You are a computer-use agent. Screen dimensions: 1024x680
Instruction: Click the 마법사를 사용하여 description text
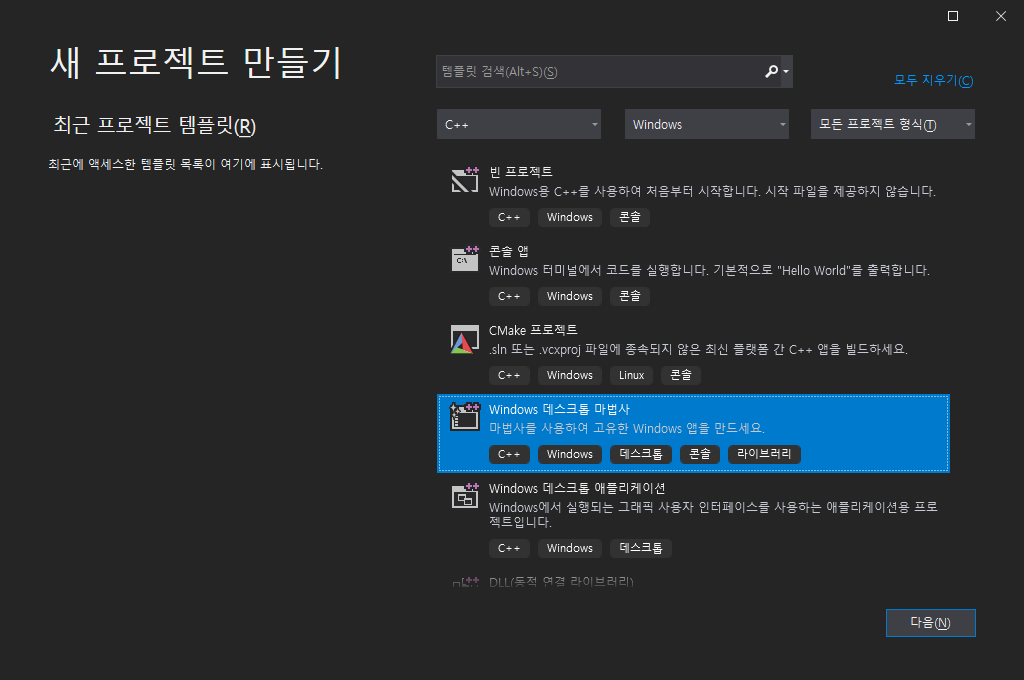click(x=627, y=429)
